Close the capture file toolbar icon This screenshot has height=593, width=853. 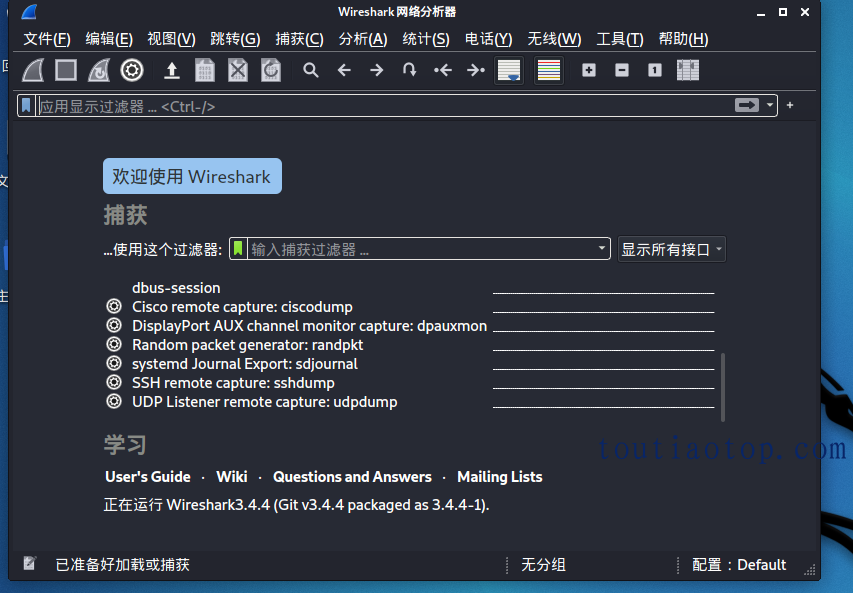click(x=238, y=70)
